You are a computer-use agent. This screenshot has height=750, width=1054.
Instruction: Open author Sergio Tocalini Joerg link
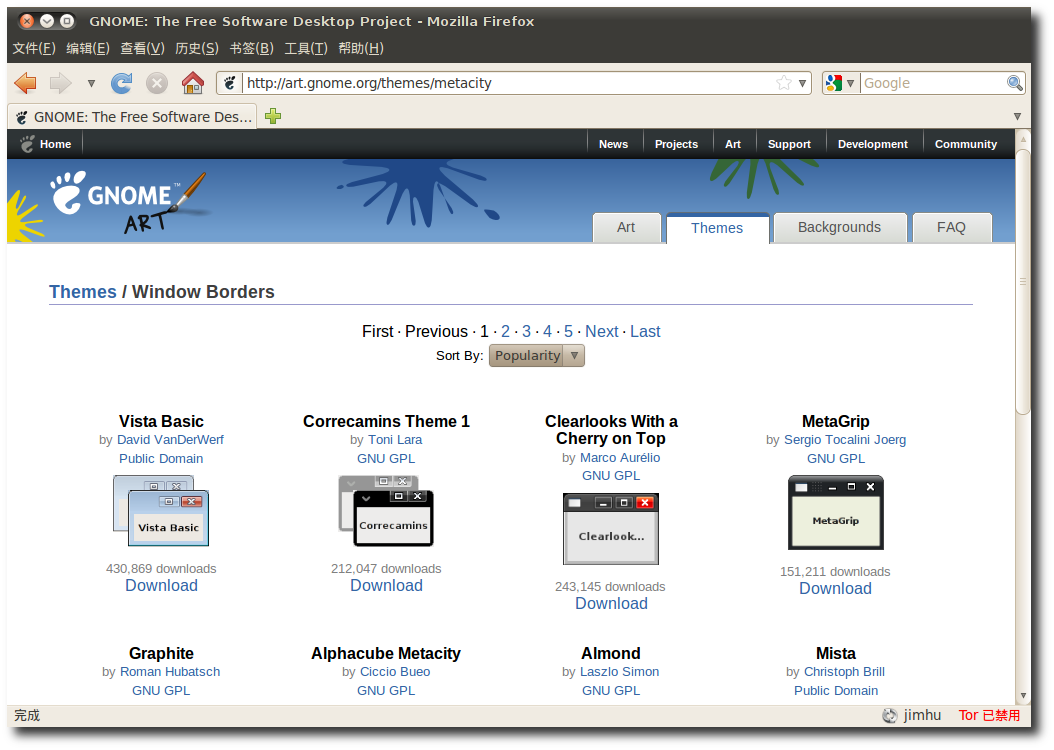tap(845, 440)
